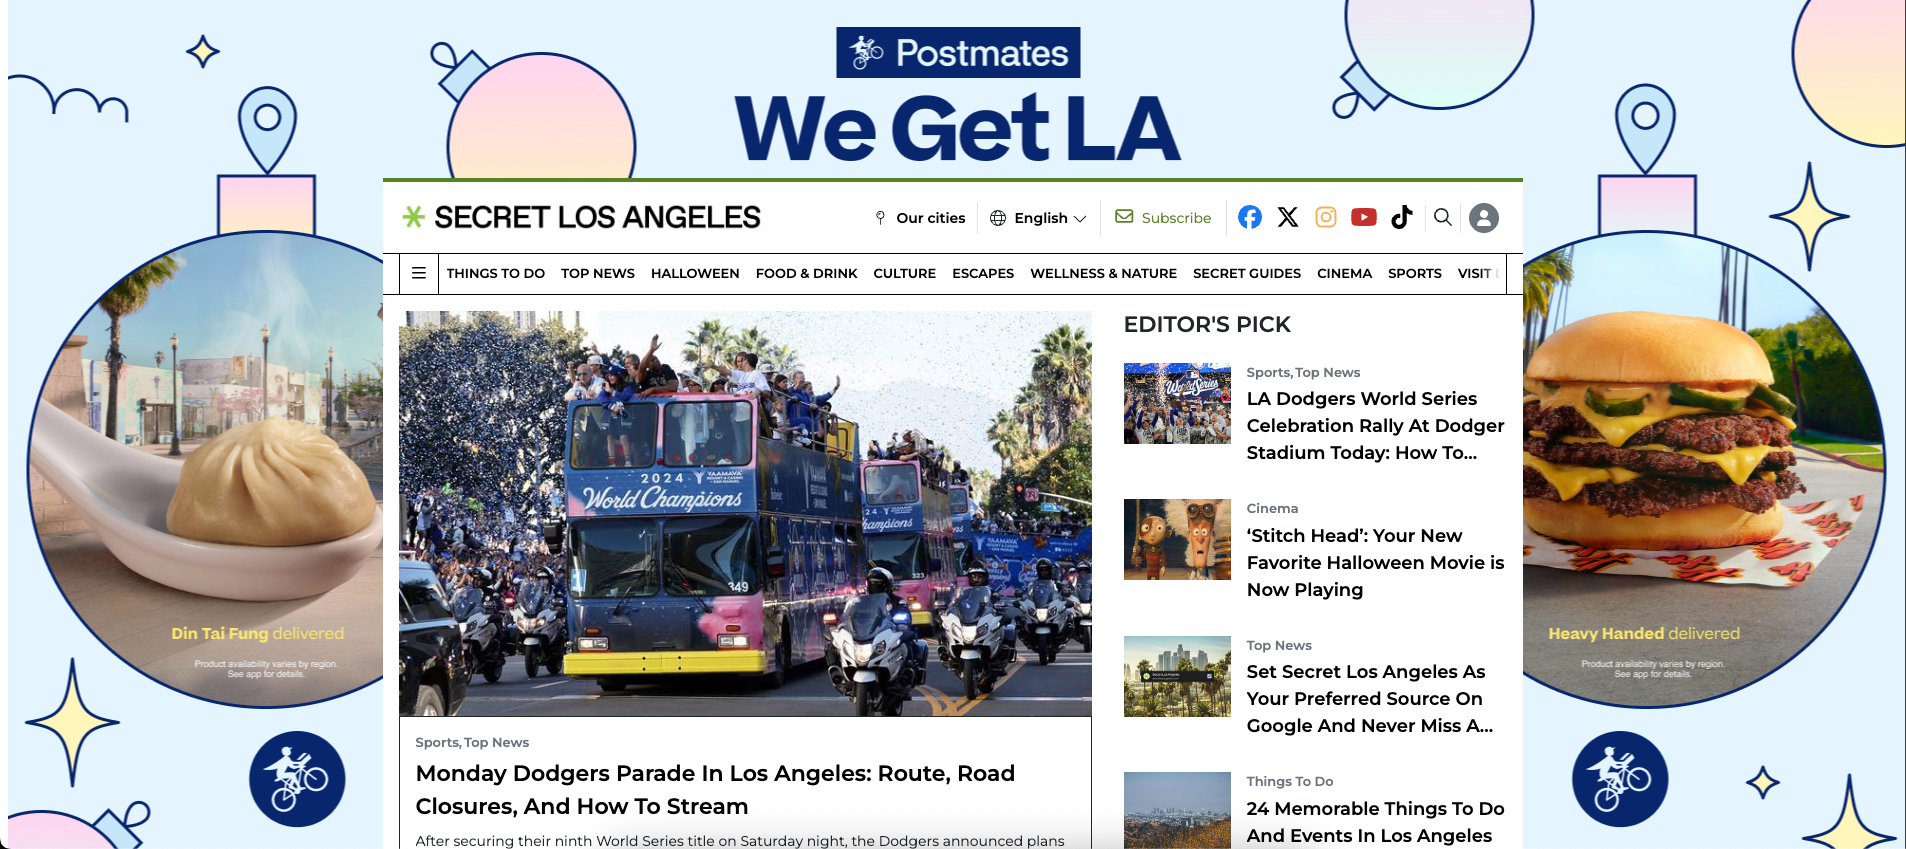Open the Things To Do menu
This screenshot has height=849, width=1906.
click(495, 273)
